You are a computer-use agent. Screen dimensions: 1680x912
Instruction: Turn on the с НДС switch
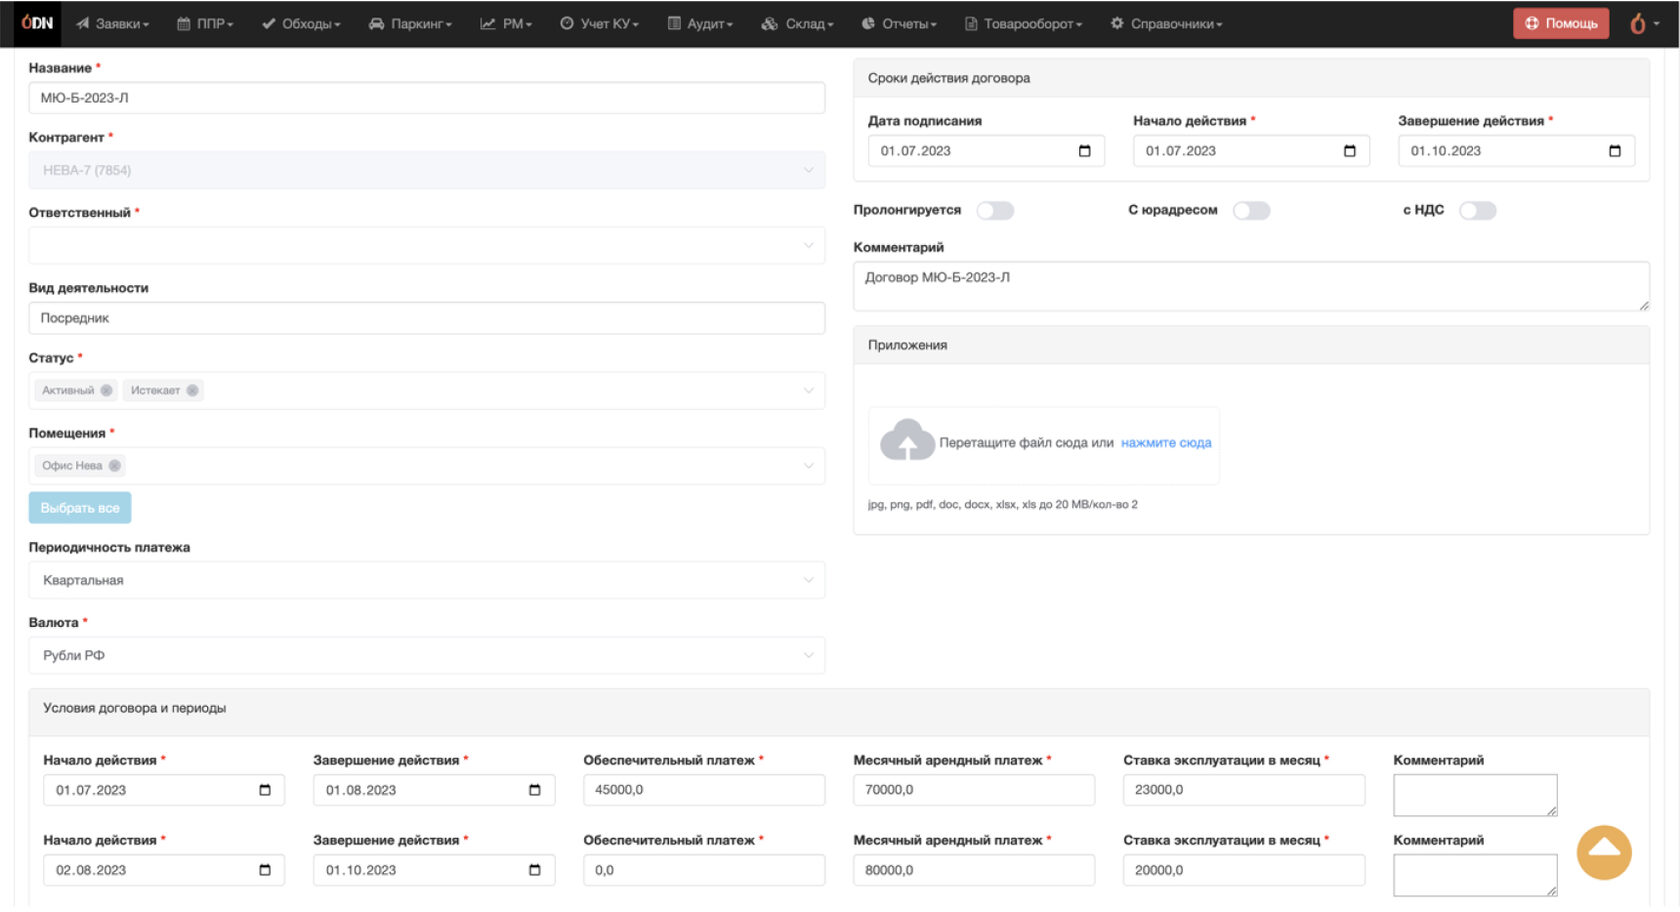pyautogui.click(x=1477, y=210)
